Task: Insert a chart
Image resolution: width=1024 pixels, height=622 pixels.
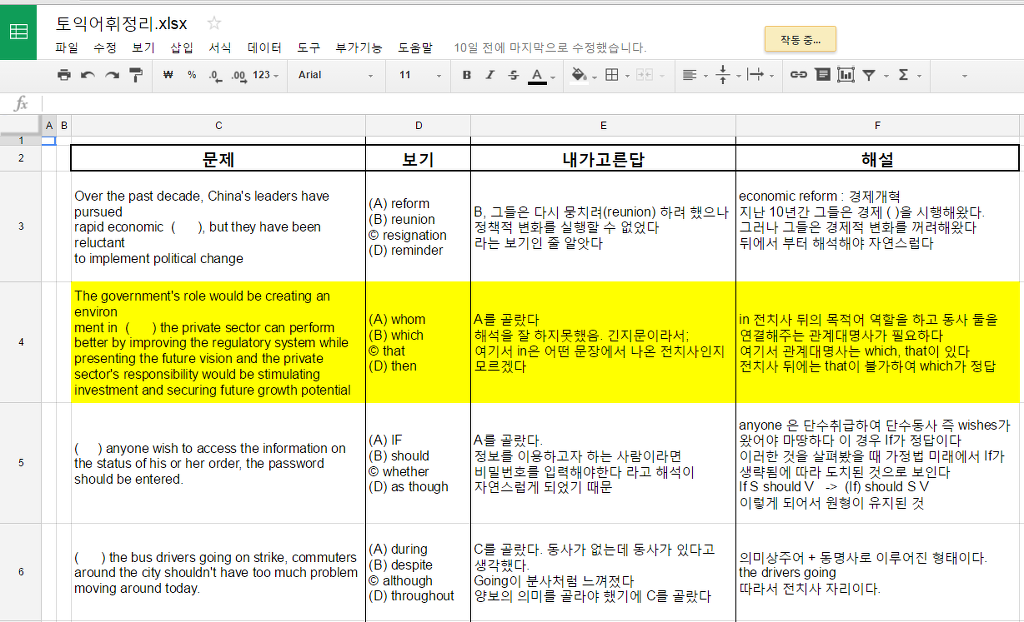Action: pyautogui.click(x=846, y=75)
